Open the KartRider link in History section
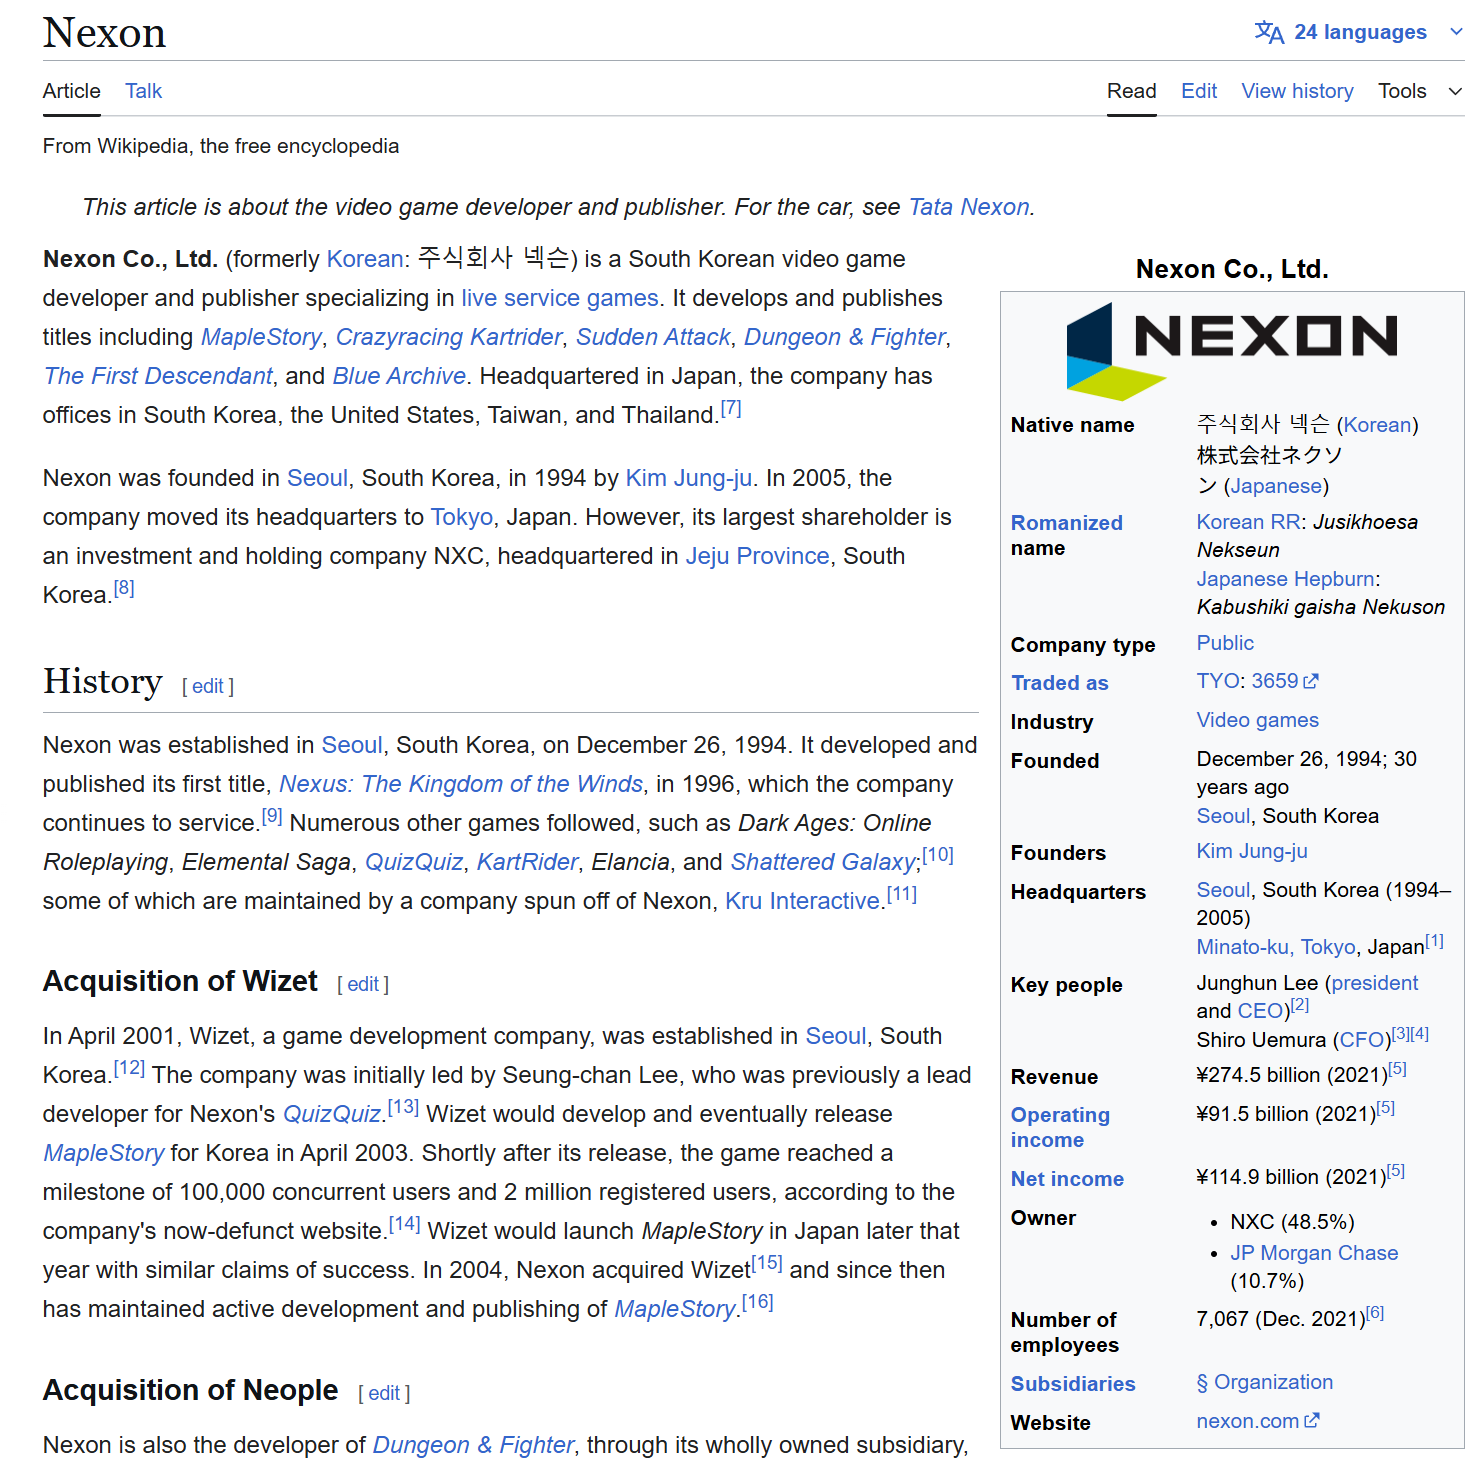Viewport: 1476px width, 1465px height. [527, 862]
